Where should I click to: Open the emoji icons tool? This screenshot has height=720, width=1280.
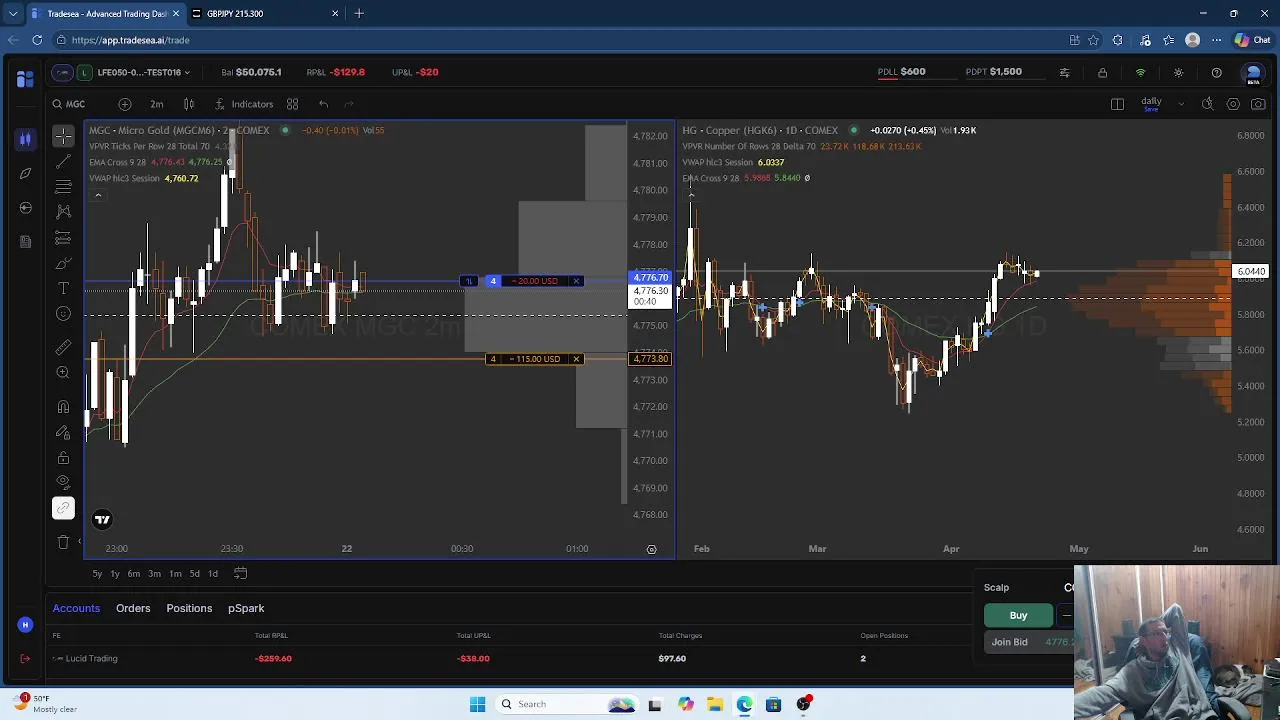click(63, 314)
